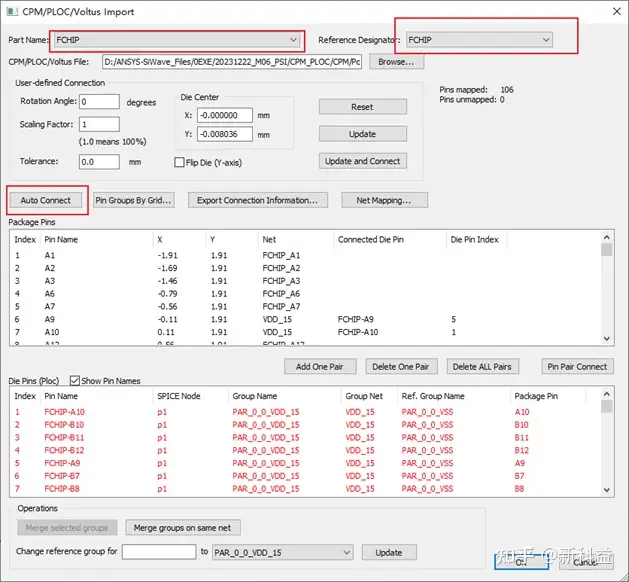Open the Part Name dropdown

pos(177,40)
